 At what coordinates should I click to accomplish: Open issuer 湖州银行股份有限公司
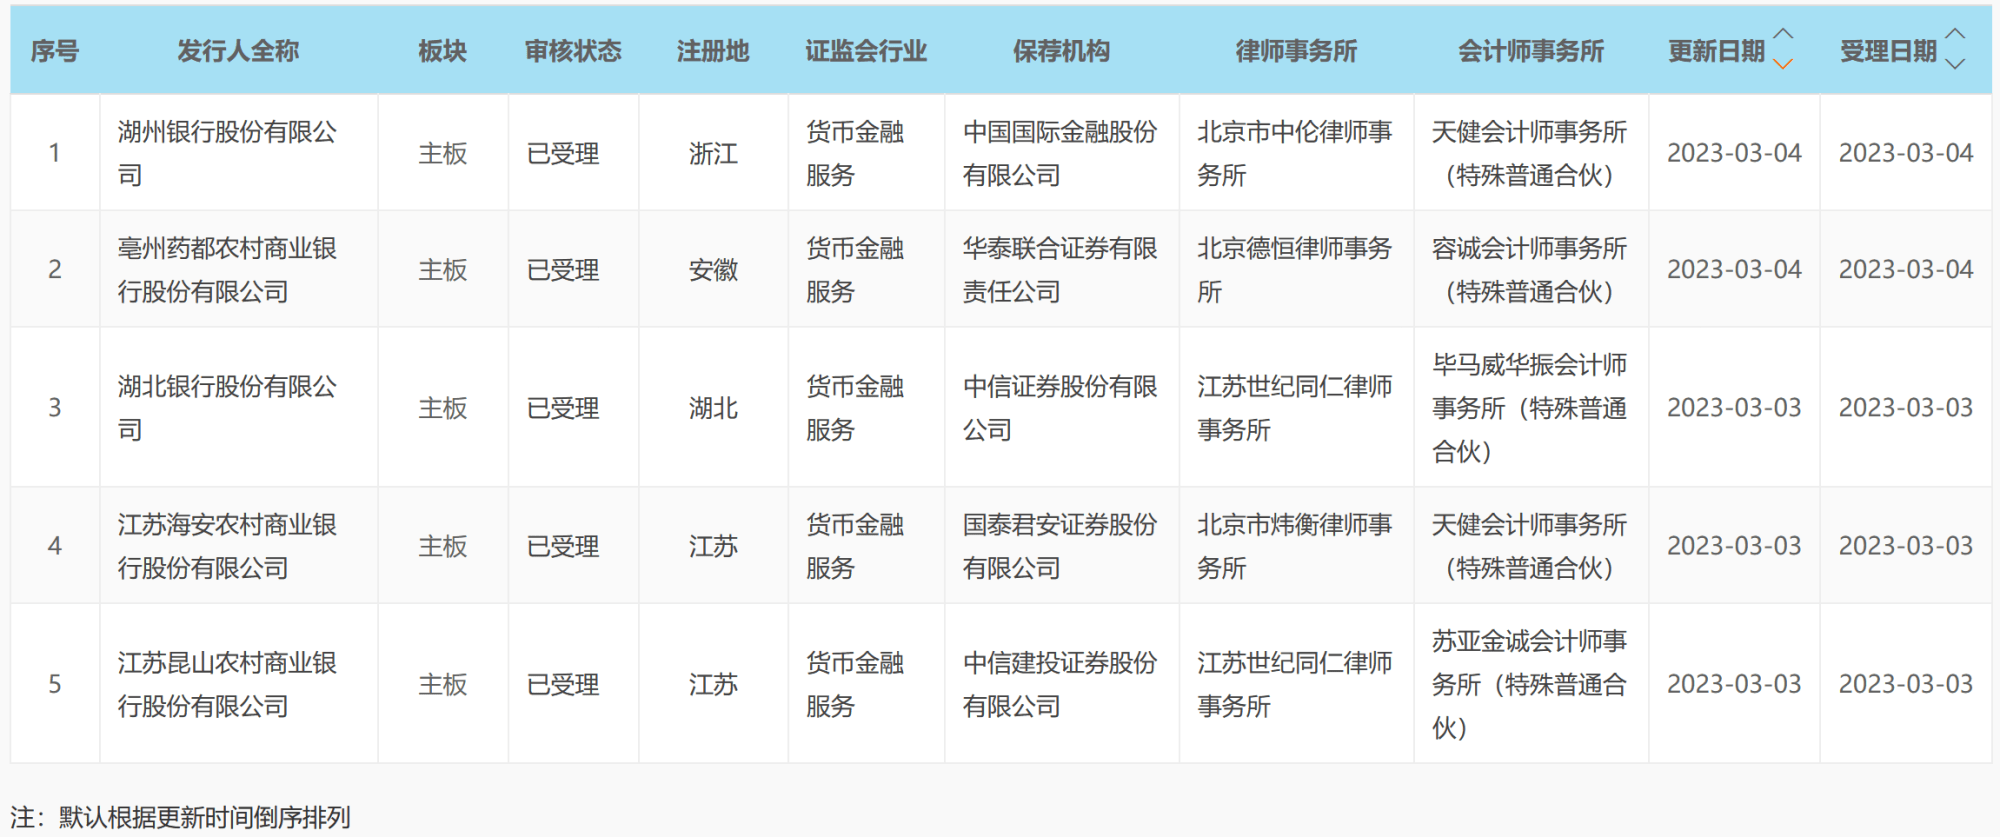coord(227,153)
